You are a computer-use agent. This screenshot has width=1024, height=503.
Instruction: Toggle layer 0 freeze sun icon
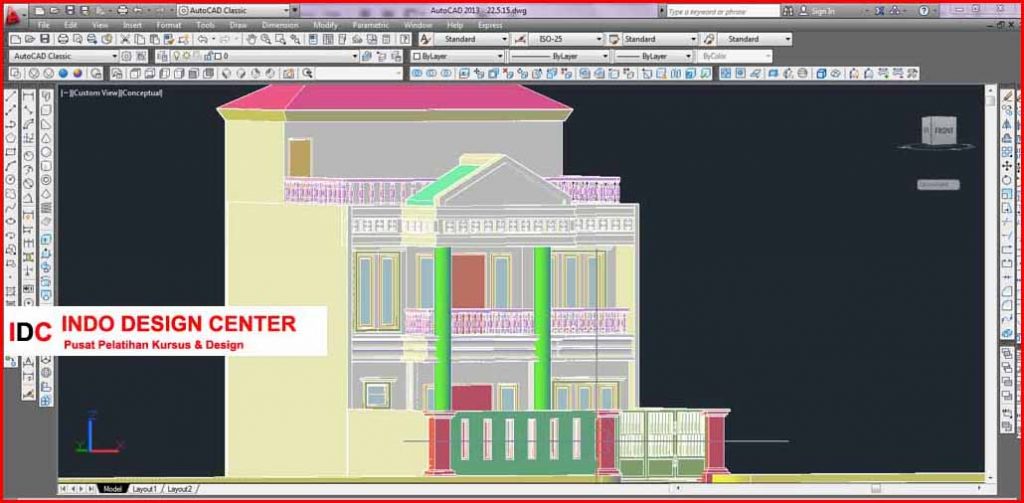(x=185, y=56)
